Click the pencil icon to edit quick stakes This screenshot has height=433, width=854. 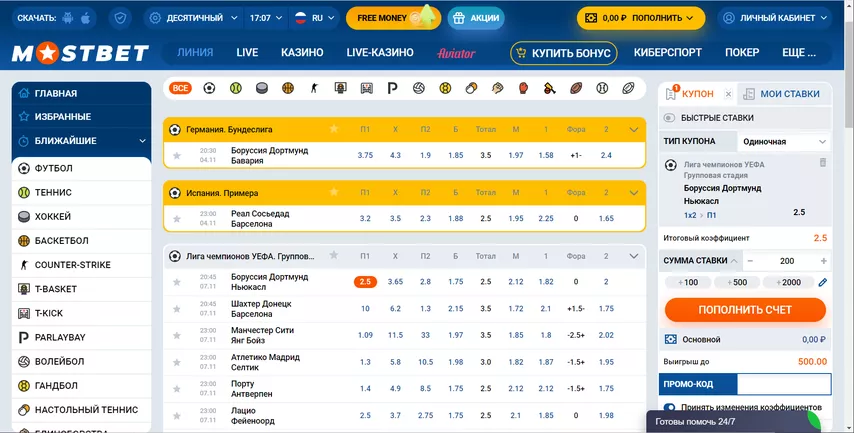pos(823,282)
